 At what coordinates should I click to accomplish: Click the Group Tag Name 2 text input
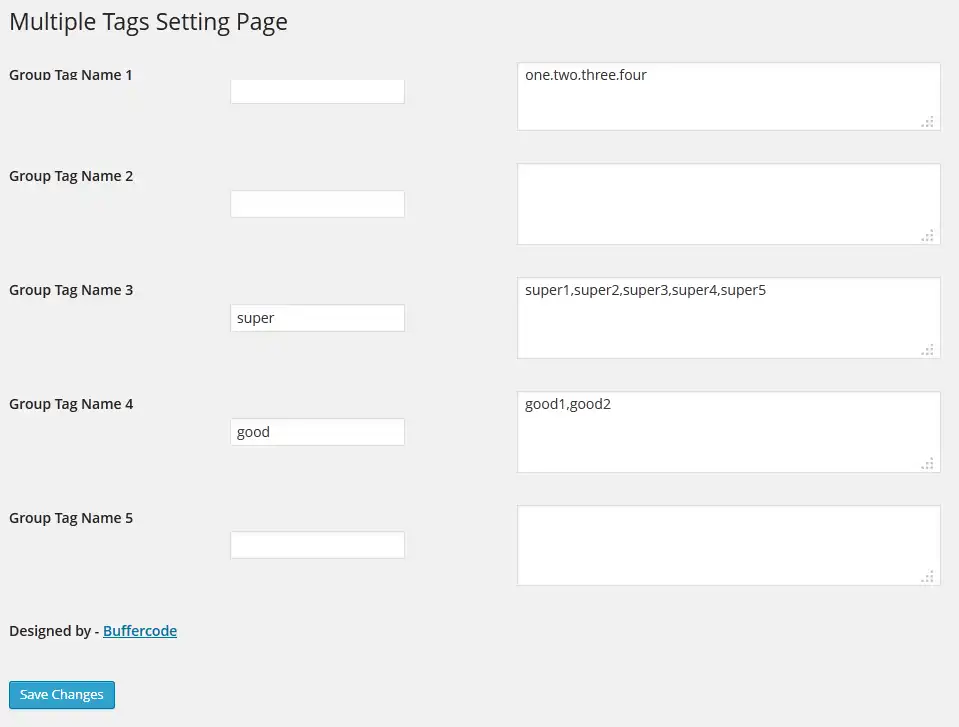point(317,204)
